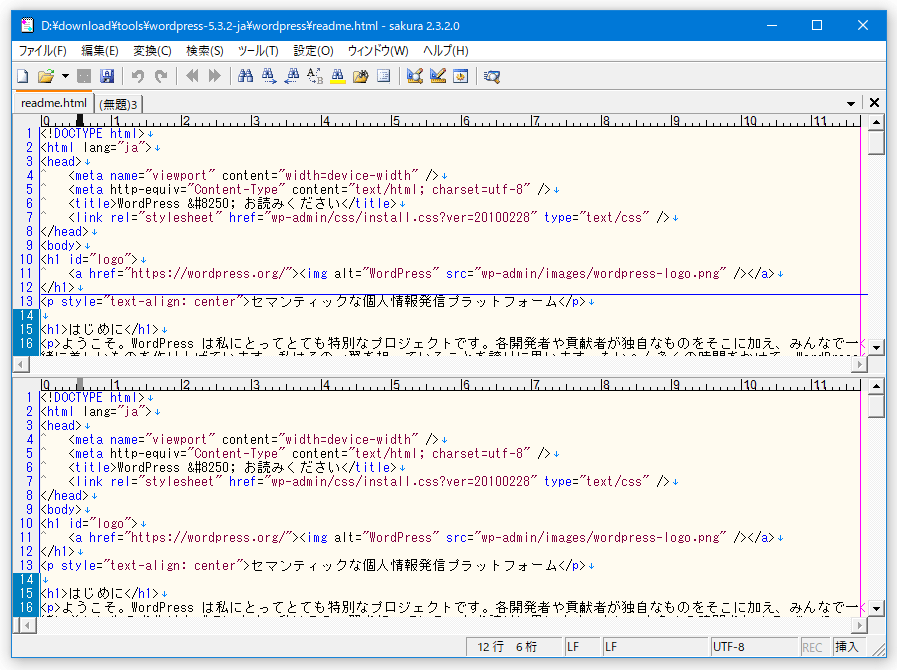Click upper pane ruler

[451, 121]
